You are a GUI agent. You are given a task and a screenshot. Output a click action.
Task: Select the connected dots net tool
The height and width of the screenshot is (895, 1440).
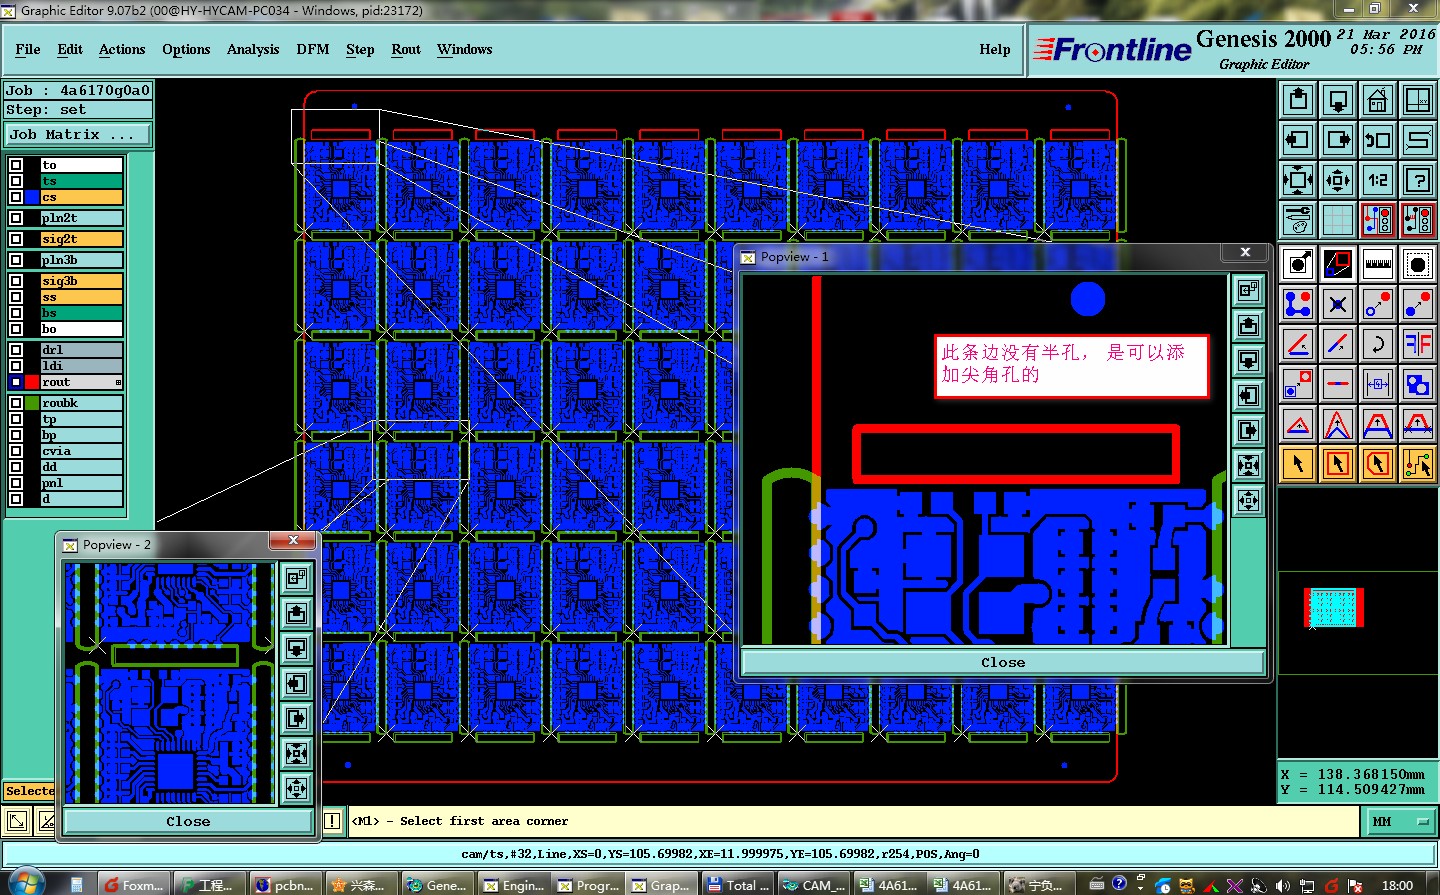pyautogui.click(x=1298, y=304)
